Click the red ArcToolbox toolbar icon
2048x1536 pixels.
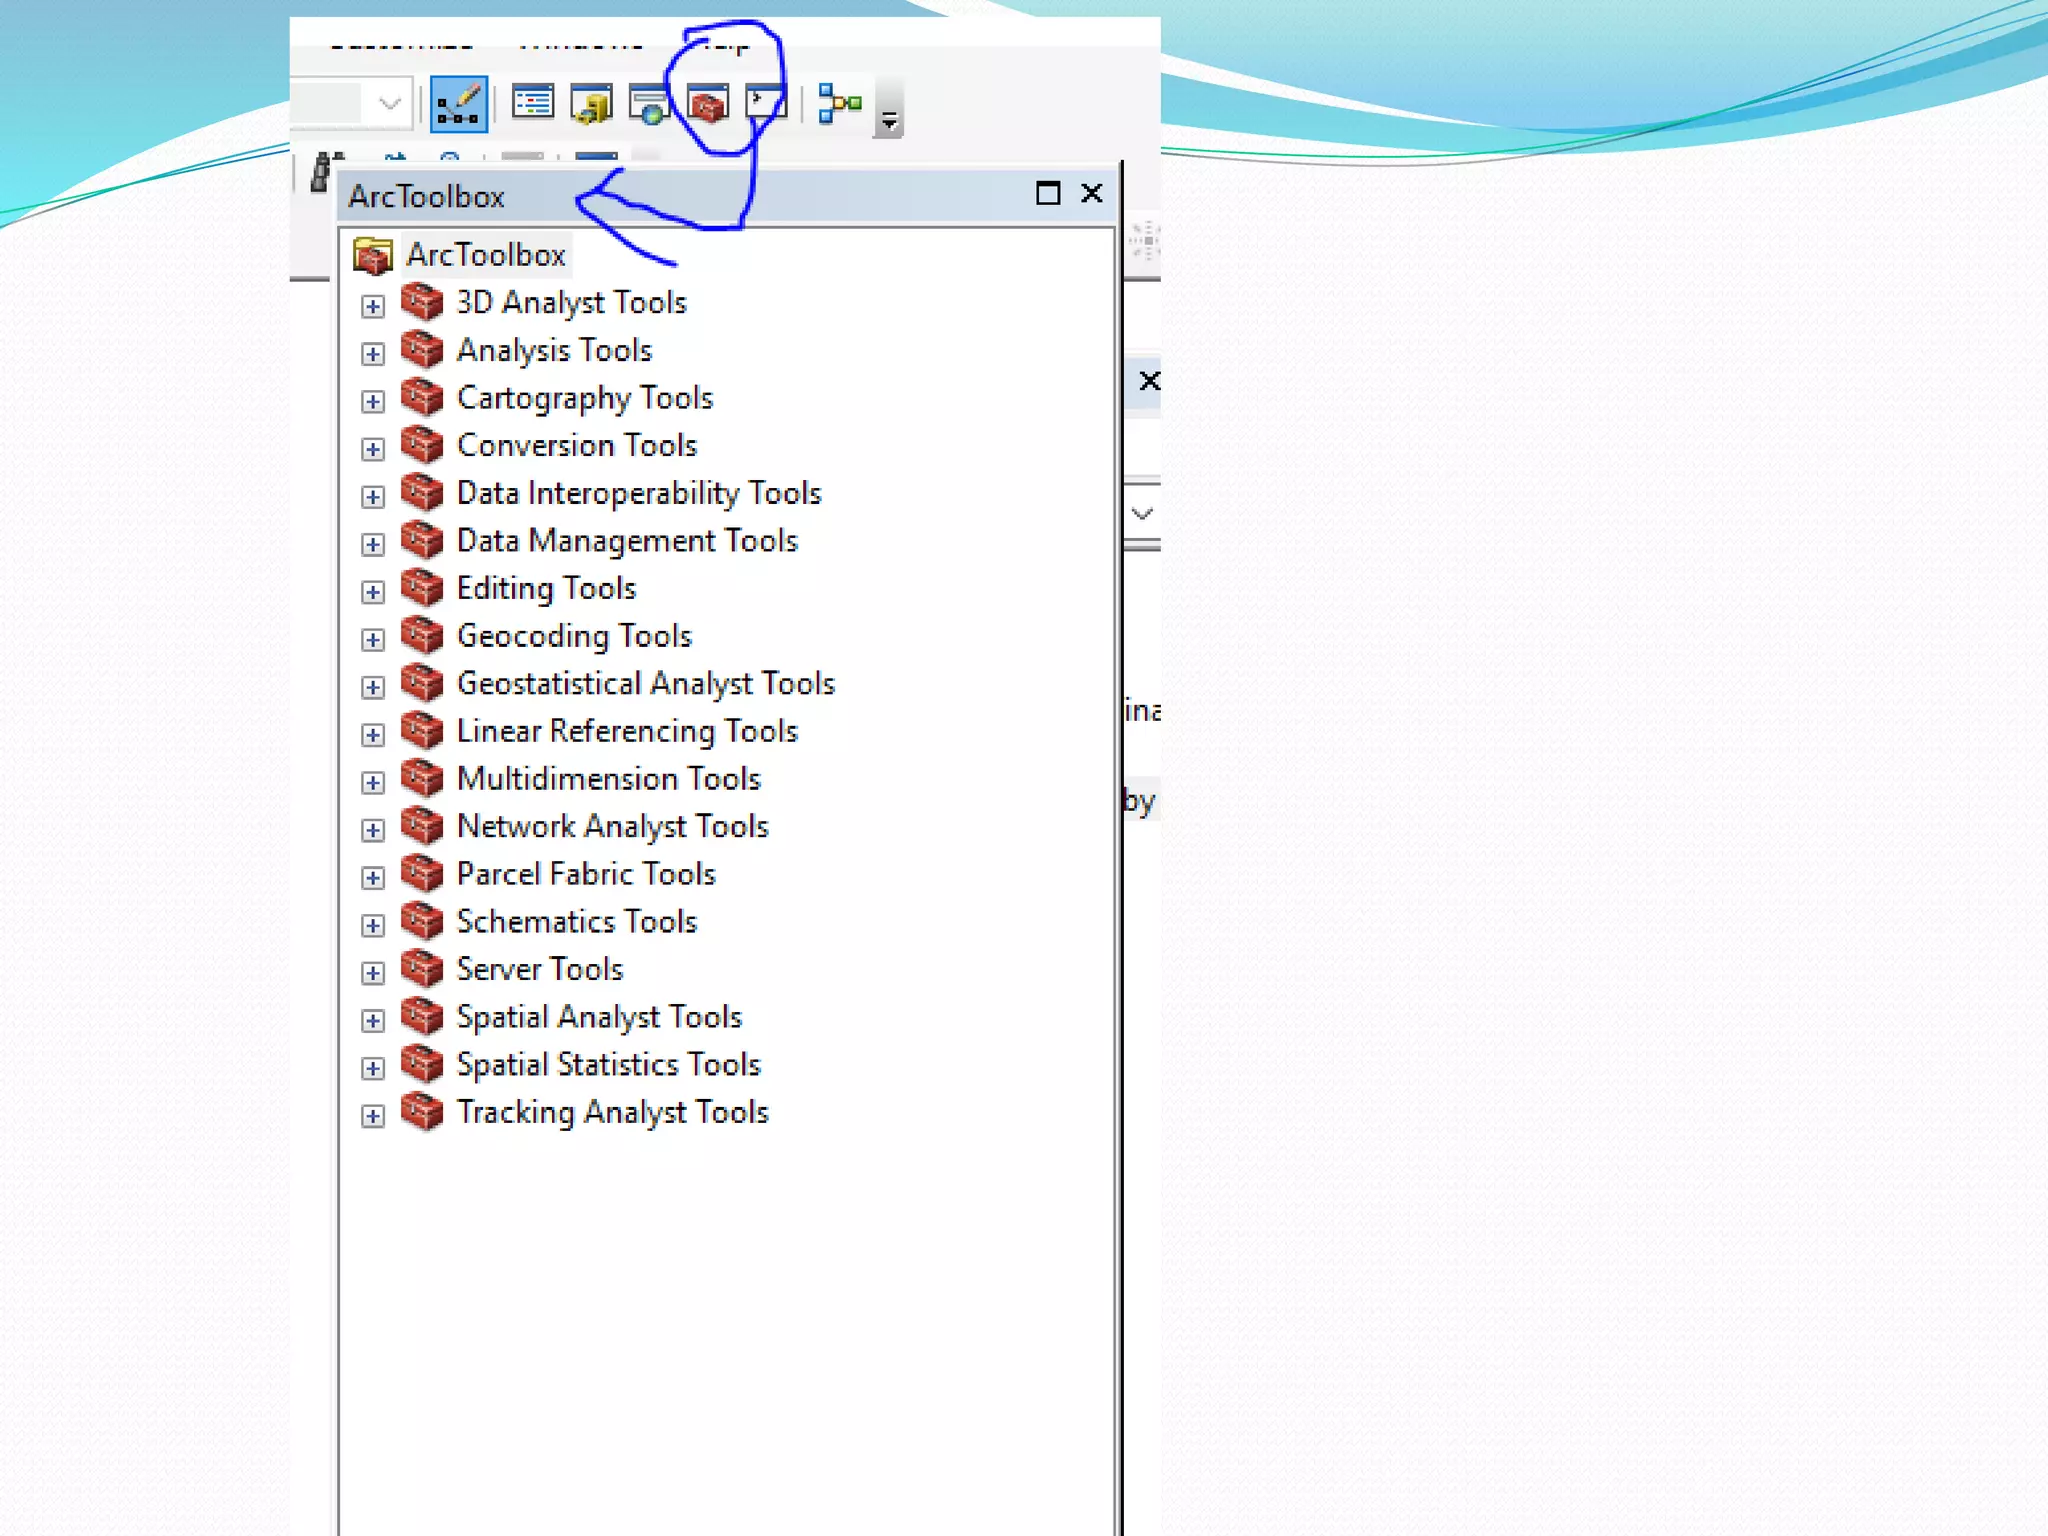tap(708, 104)
